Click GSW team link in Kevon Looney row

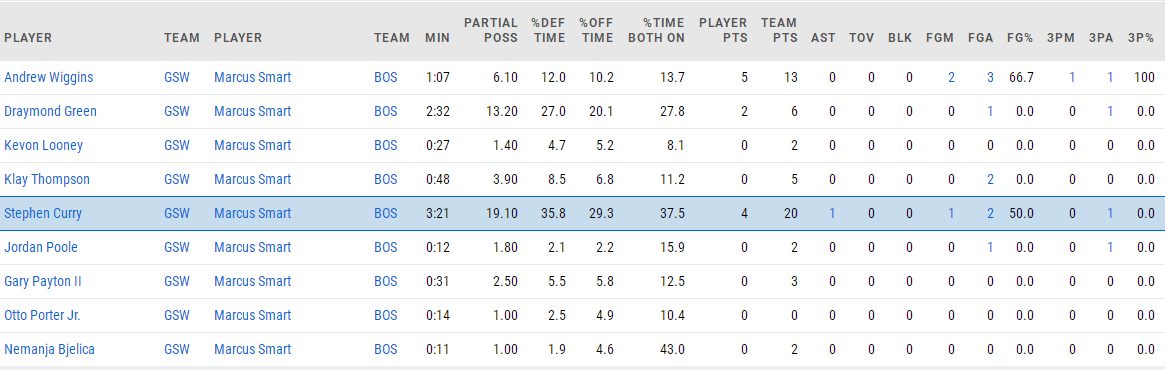(177, 146)
